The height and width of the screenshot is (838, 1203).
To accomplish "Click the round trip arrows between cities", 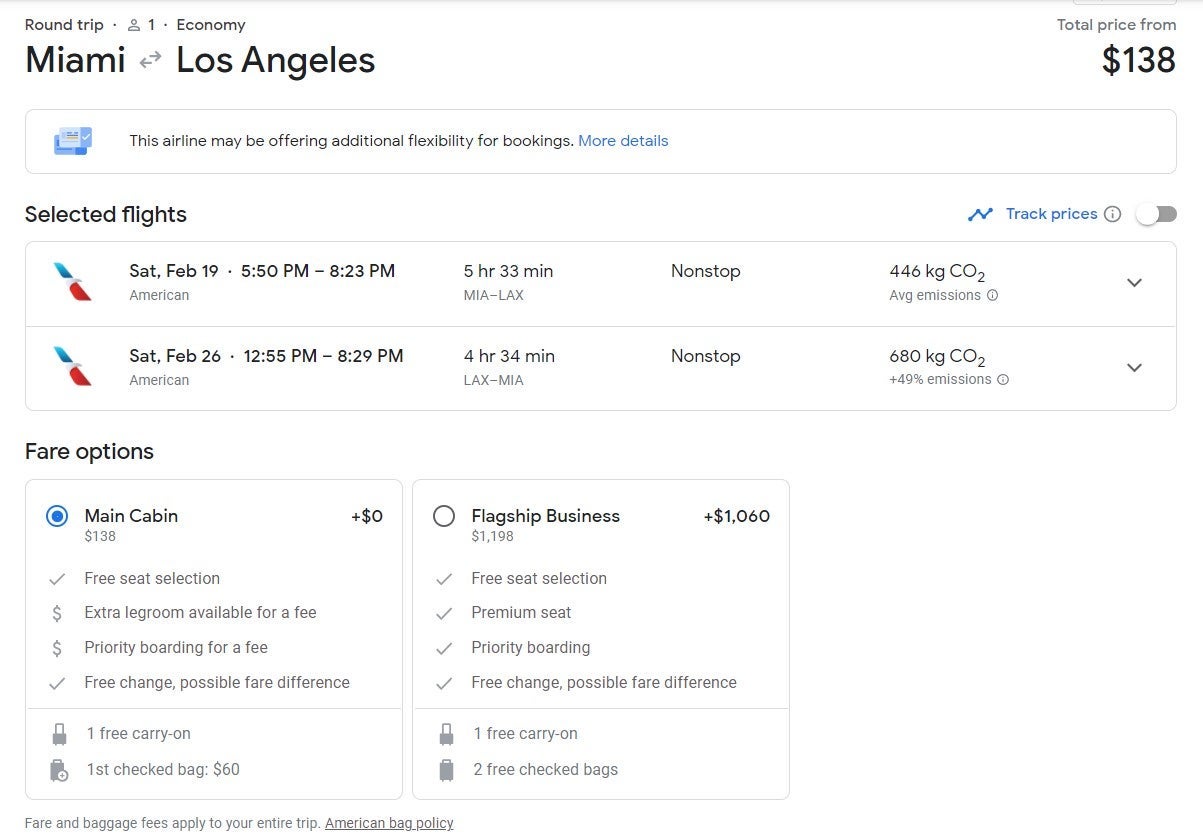I will pyautogui.click(x=150, y=61).
